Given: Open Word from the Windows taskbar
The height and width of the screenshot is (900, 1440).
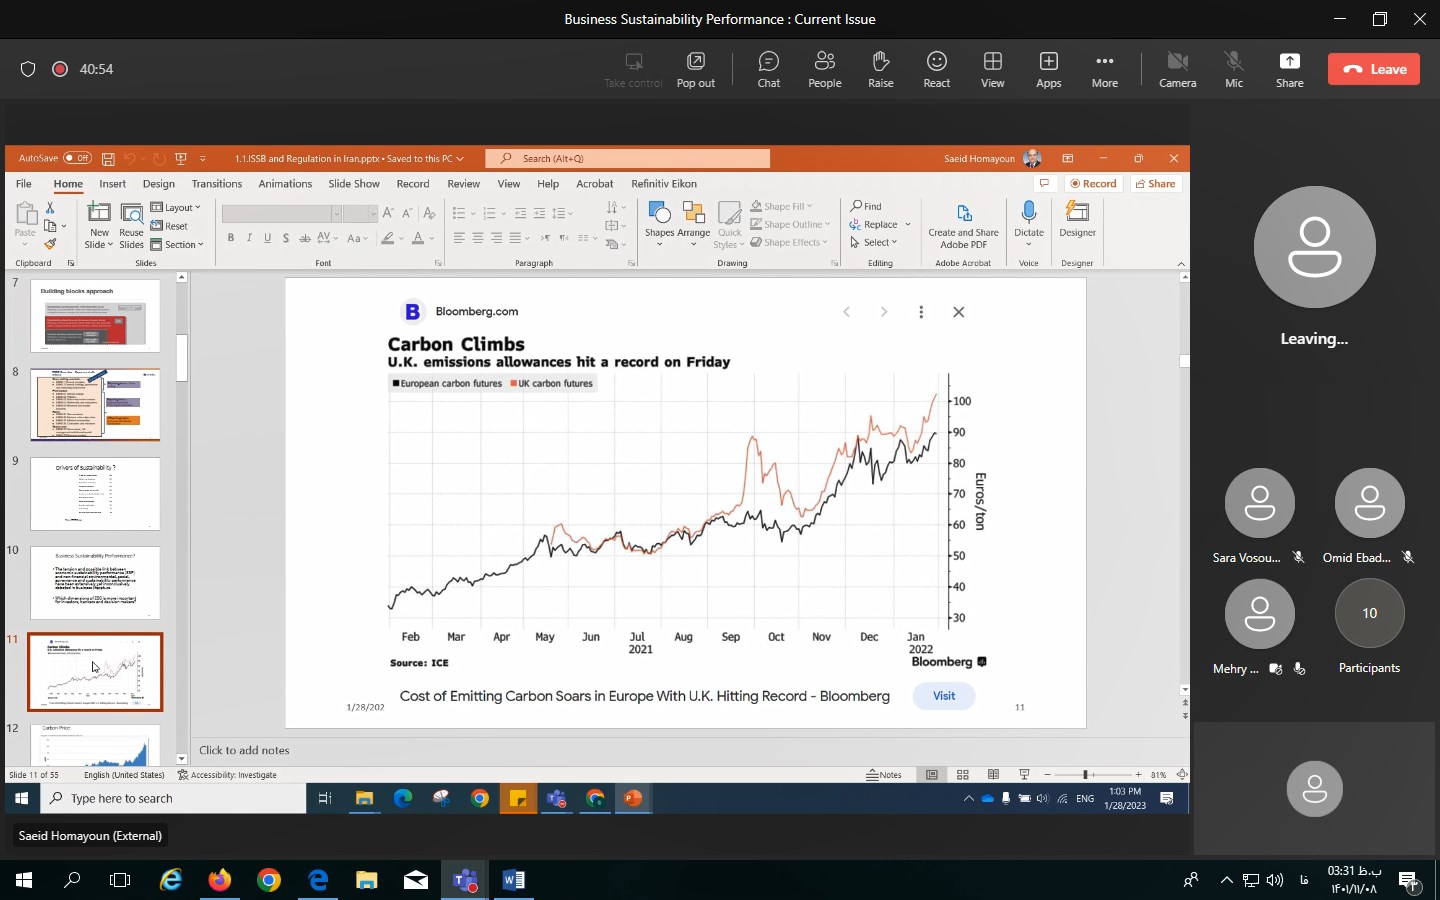Looking at the screenshot, I should 513,880.
